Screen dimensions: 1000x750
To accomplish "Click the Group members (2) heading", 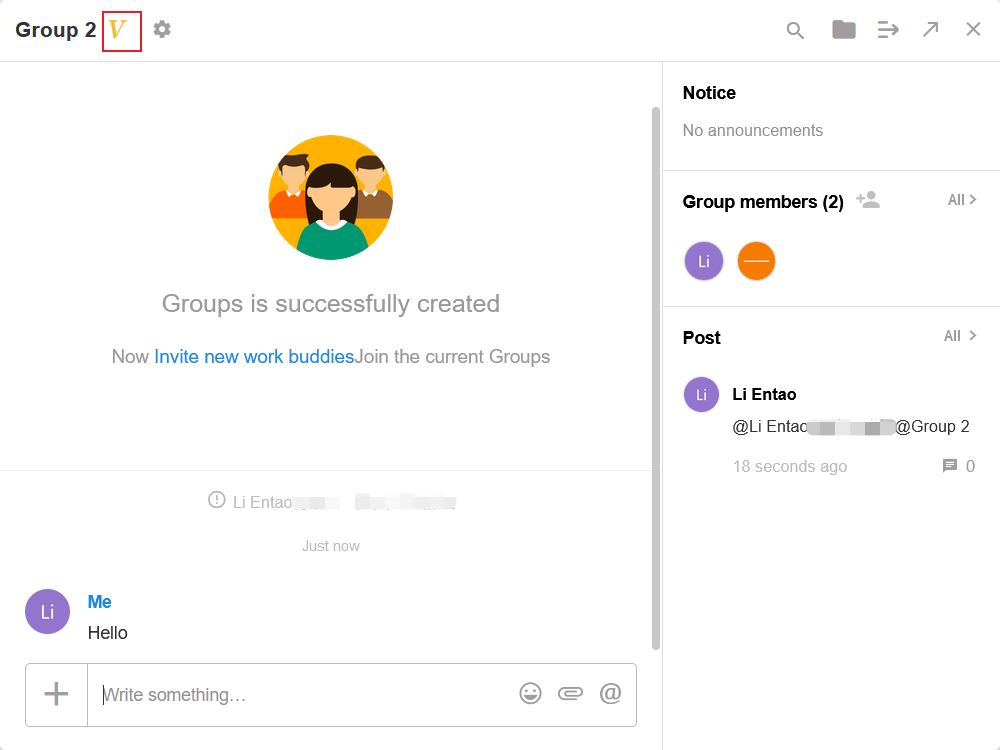I will pyautogui.click(x=763, y=202).
